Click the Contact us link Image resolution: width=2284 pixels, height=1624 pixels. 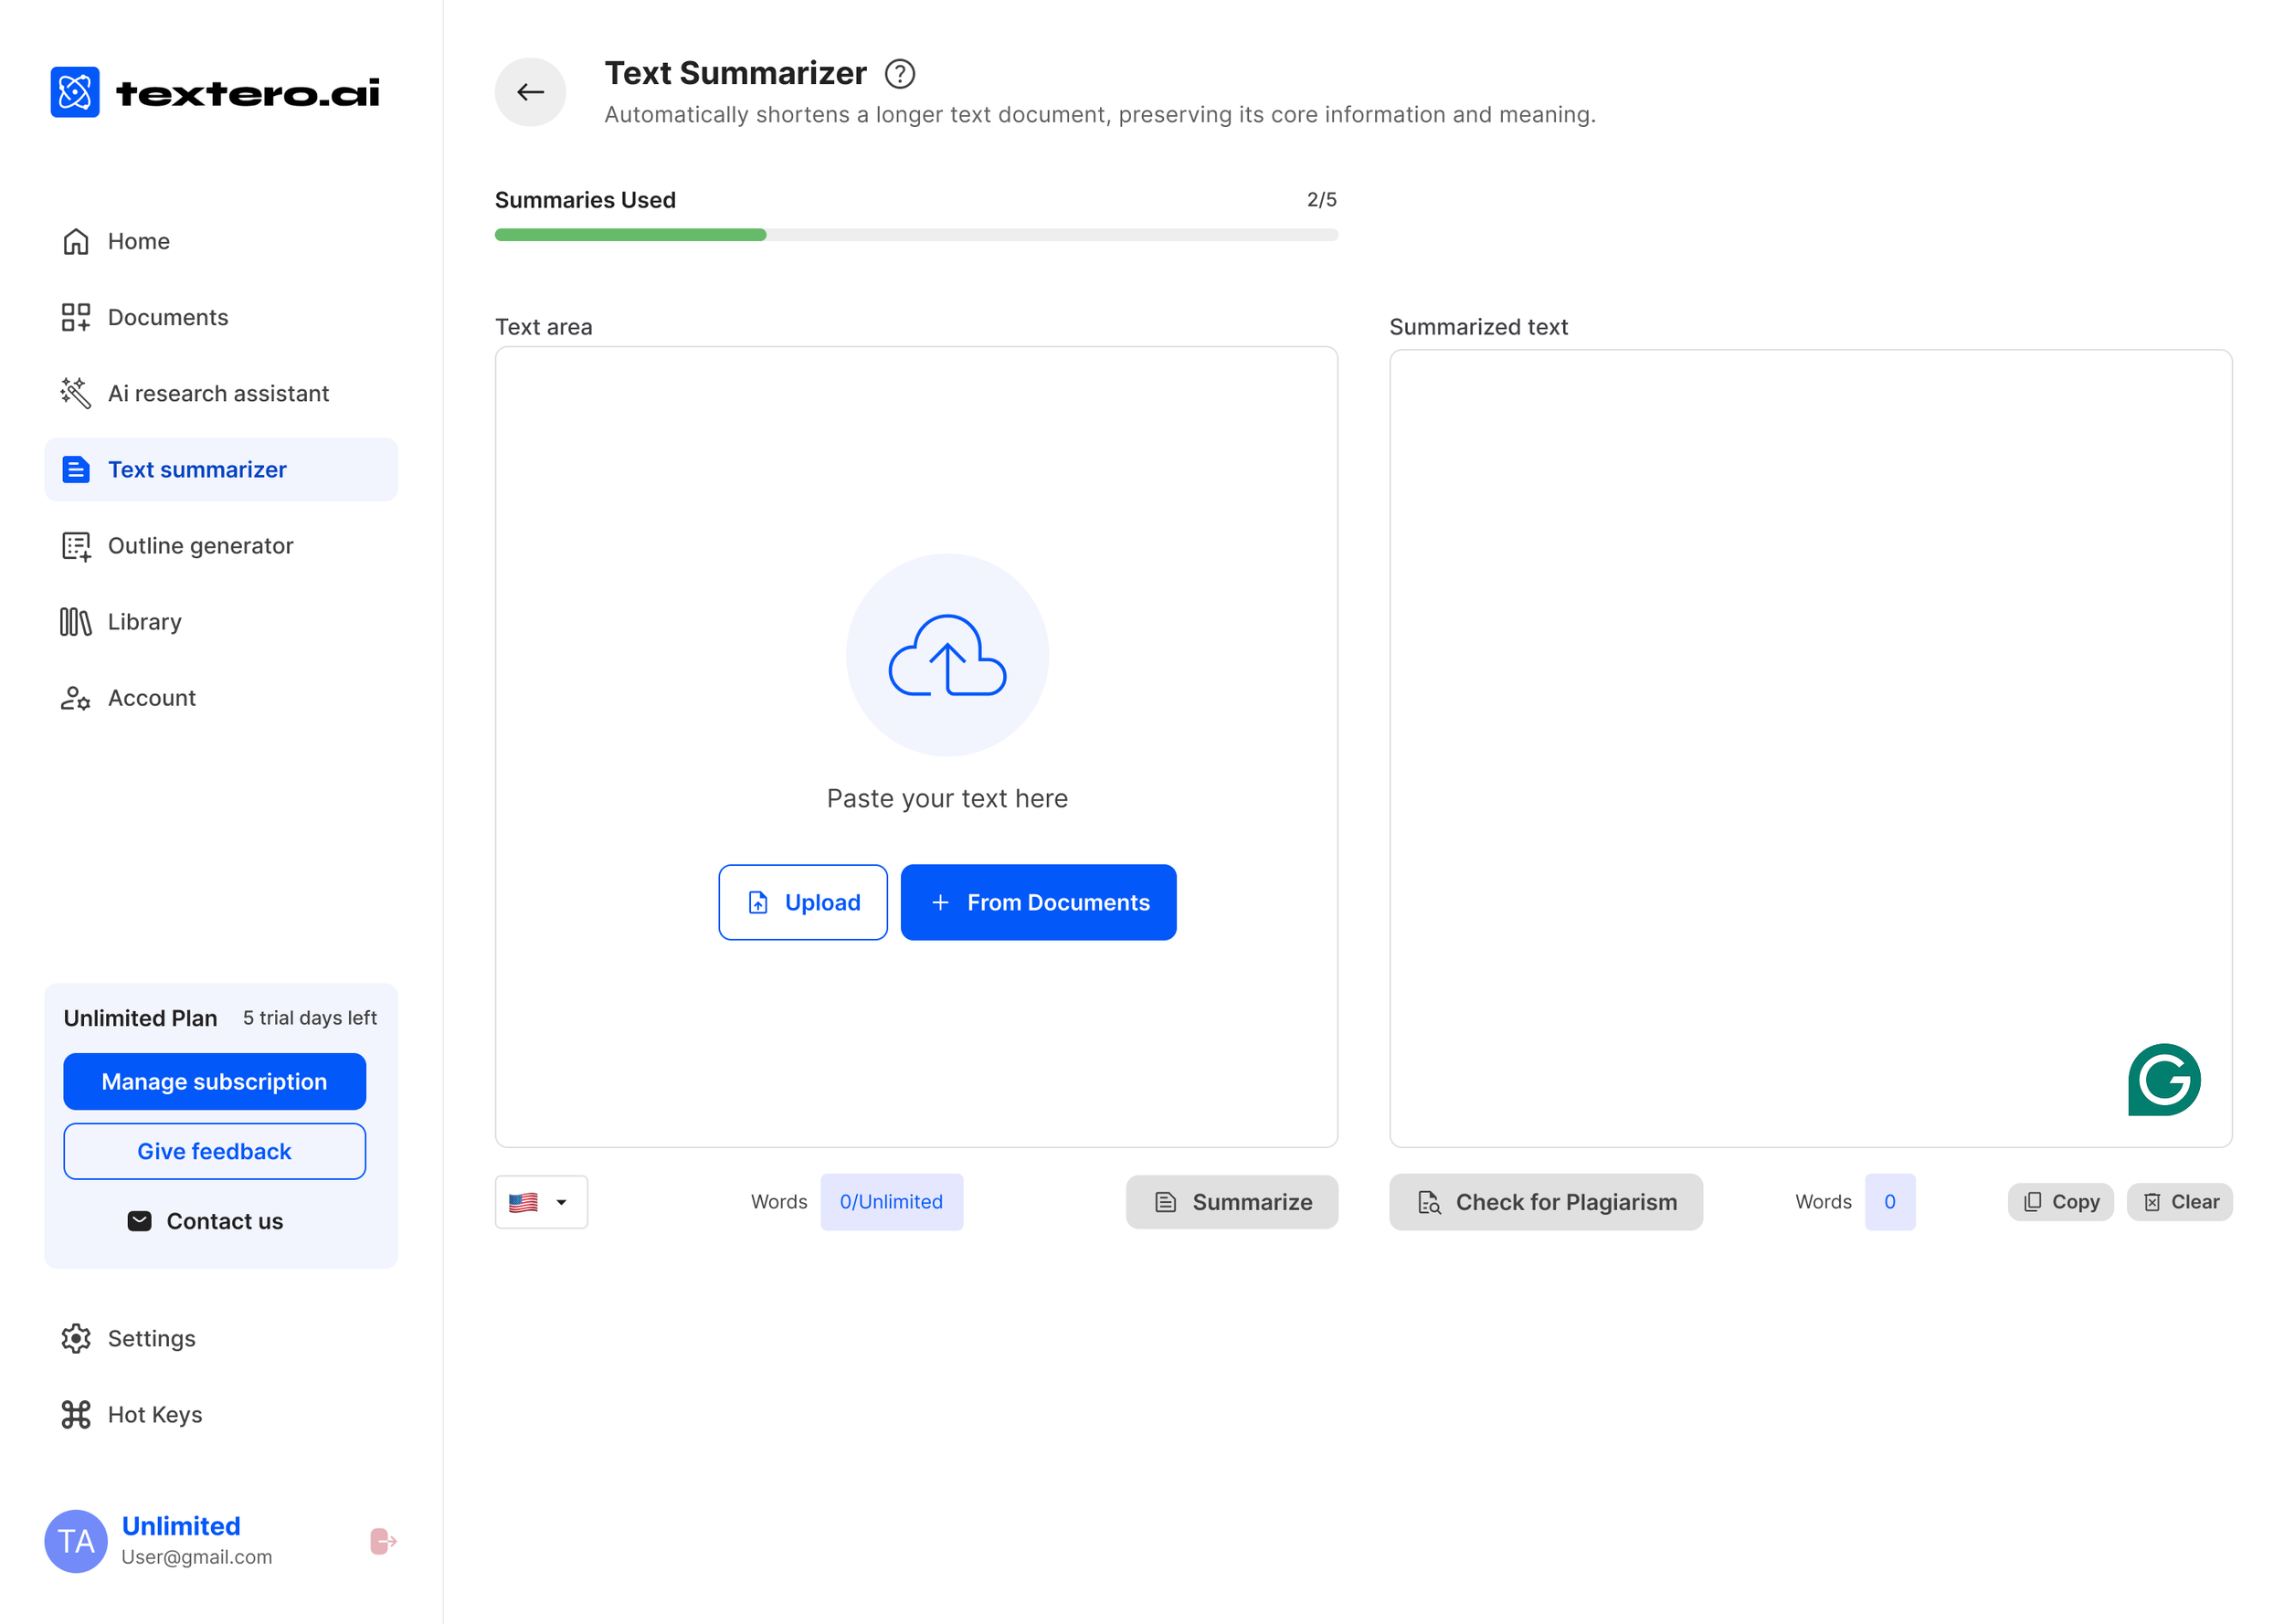[x=206, y=1221]
